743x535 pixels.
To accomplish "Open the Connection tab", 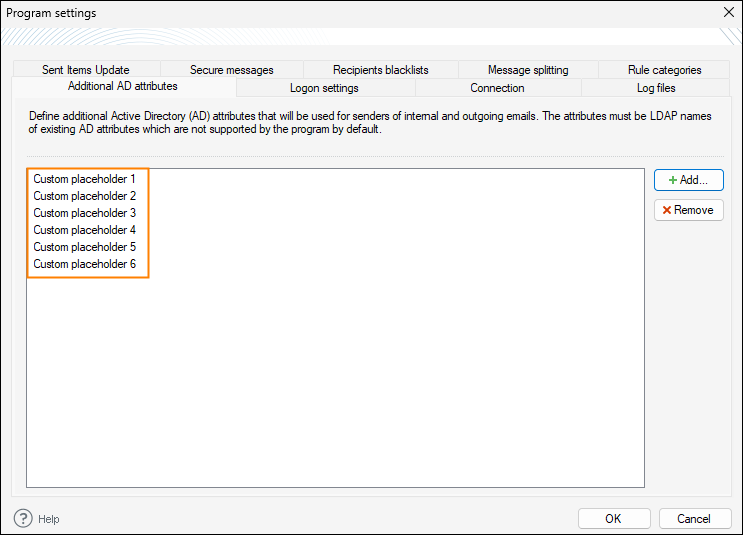I will coord(497,88).
